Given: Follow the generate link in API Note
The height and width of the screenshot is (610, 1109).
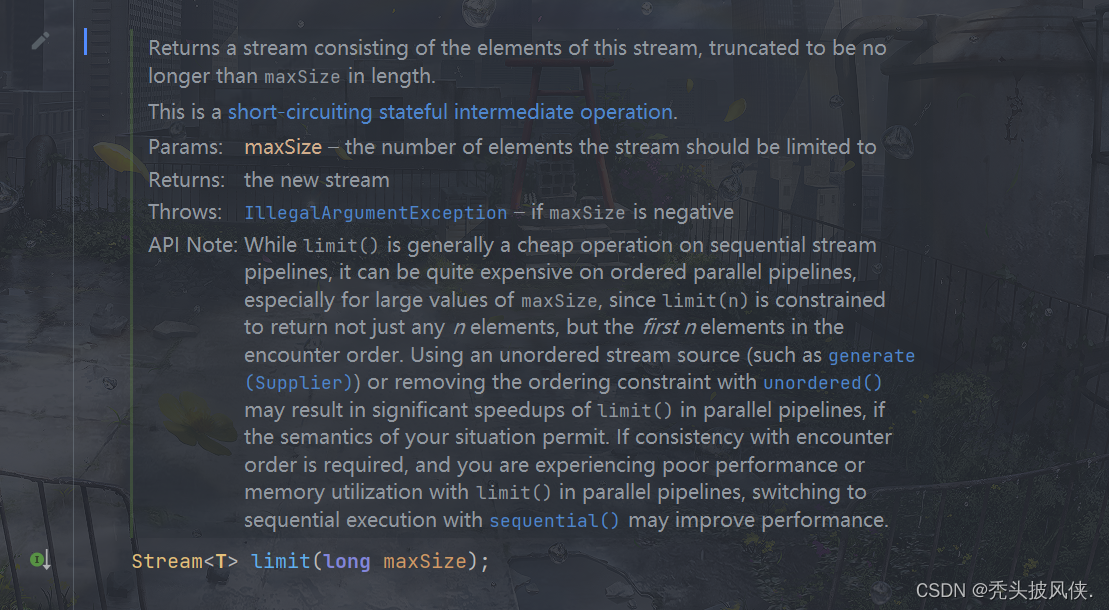Looking at the screenshot, I should coord(871,355).
